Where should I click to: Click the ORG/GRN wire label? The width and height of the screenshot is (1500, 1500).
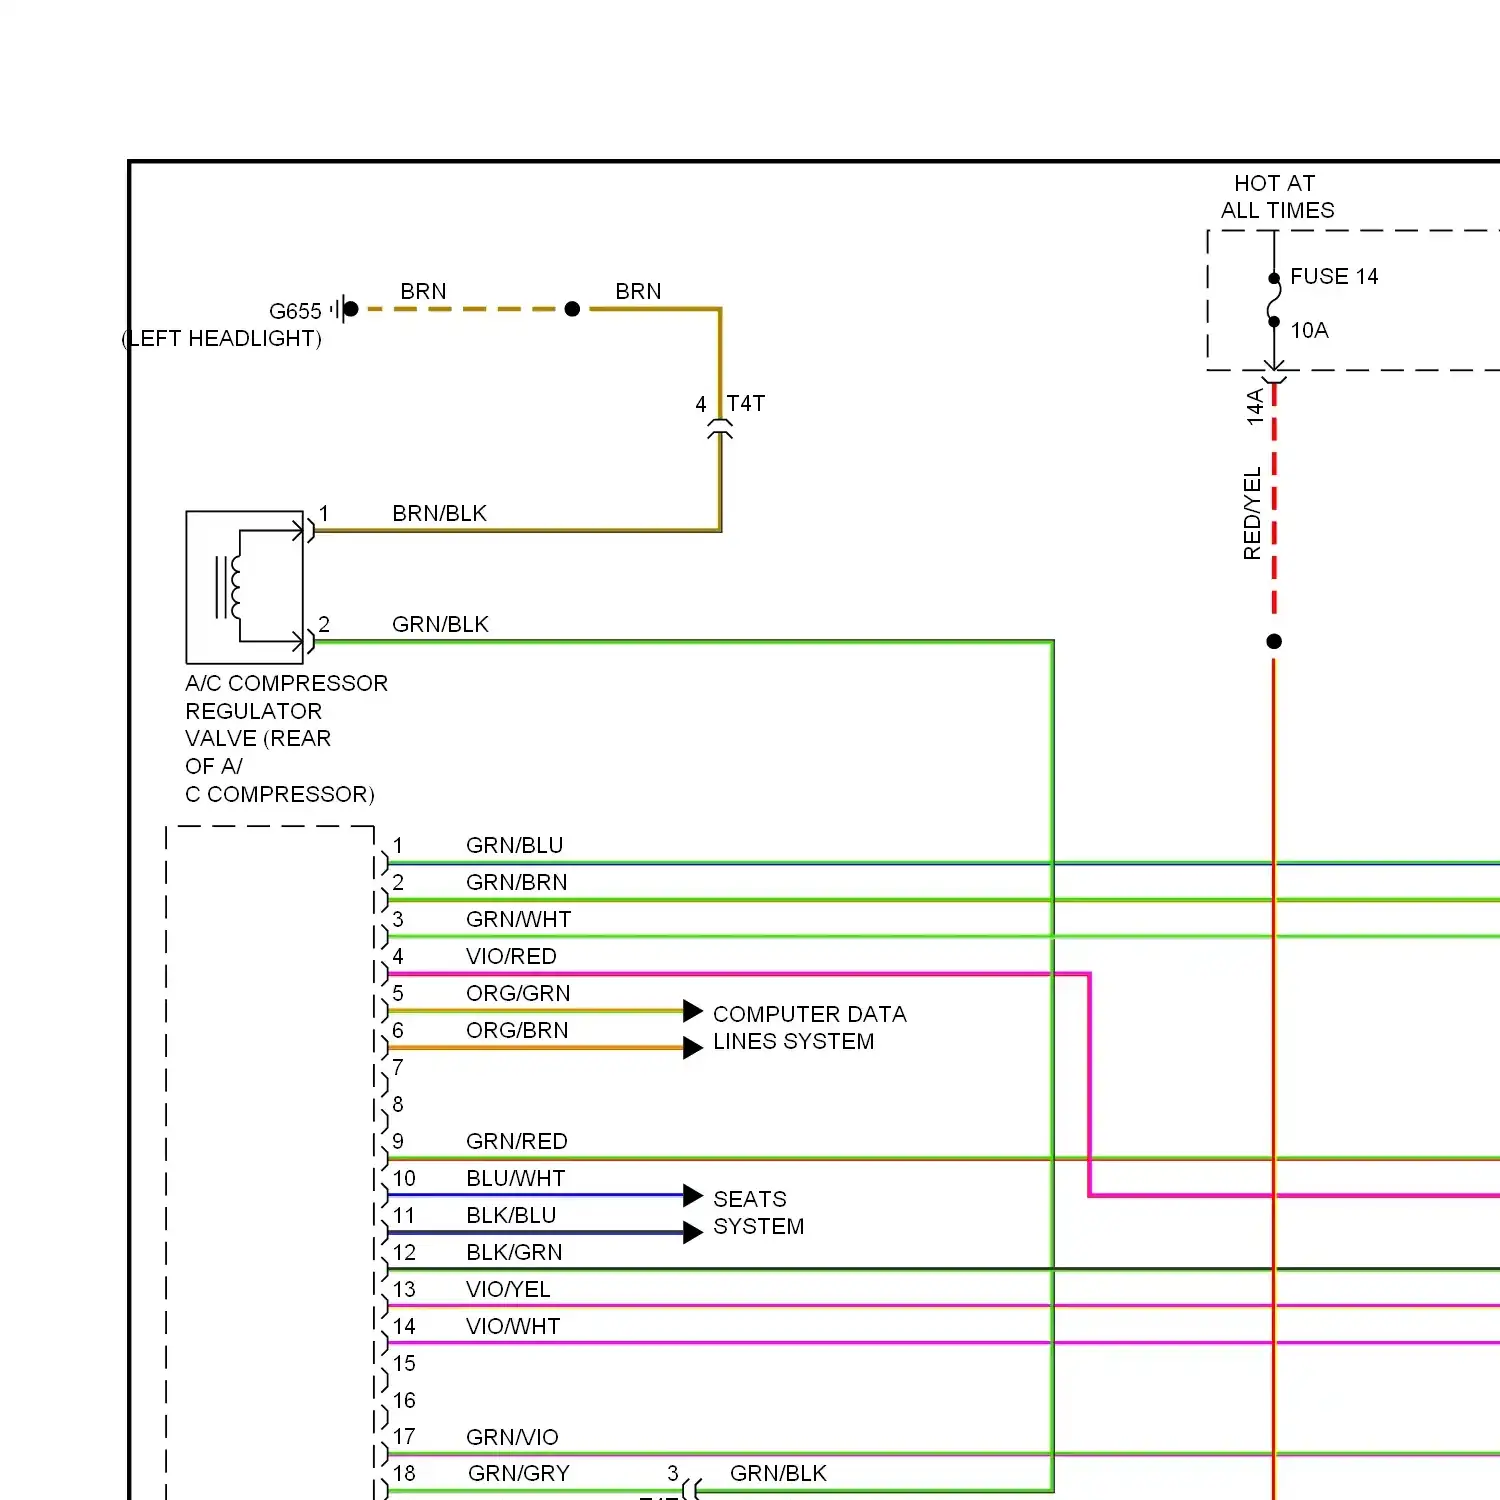pyautogui.click(x=518, y=993)
